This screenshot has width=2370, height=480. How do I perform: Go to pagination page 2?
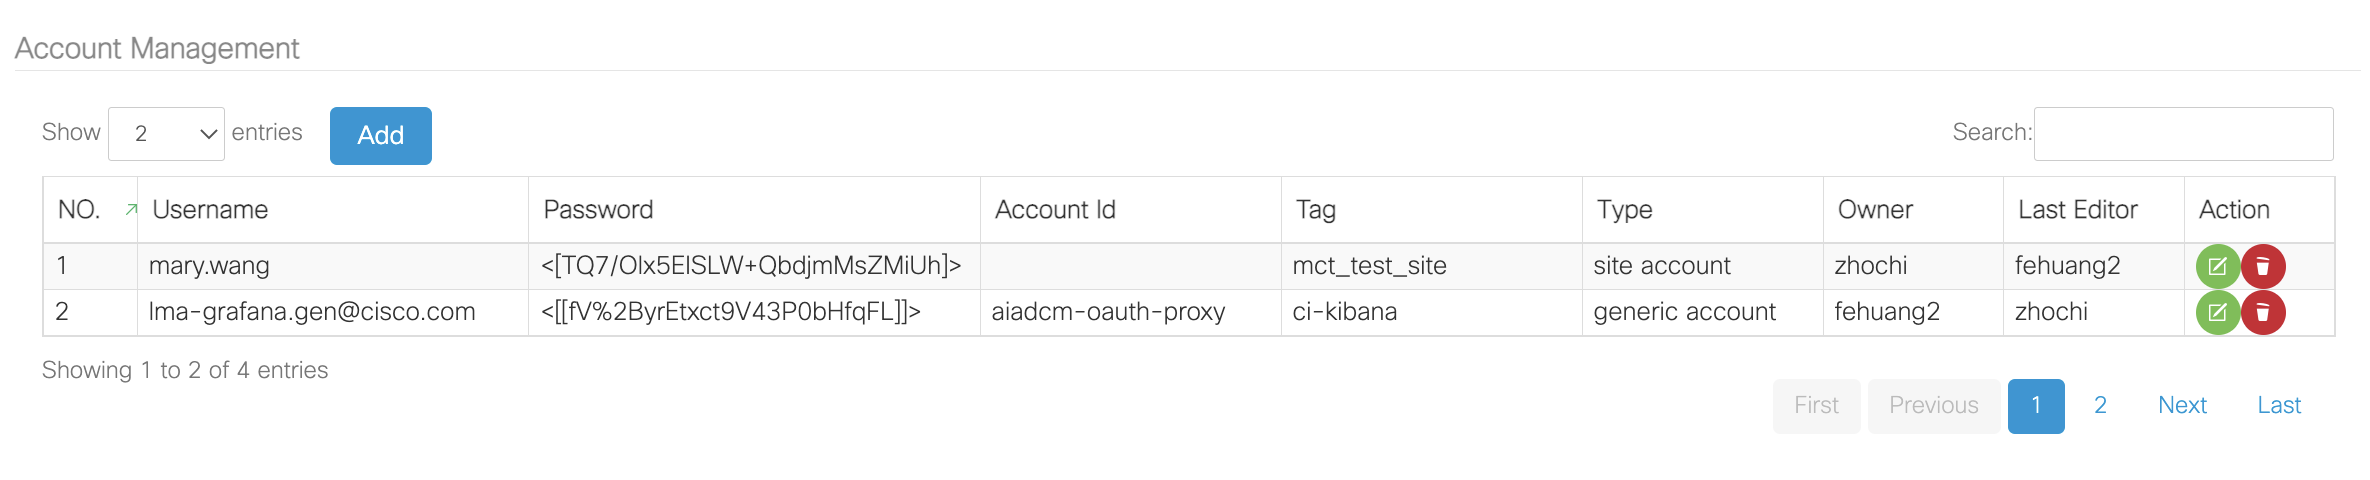[2100, 406]
